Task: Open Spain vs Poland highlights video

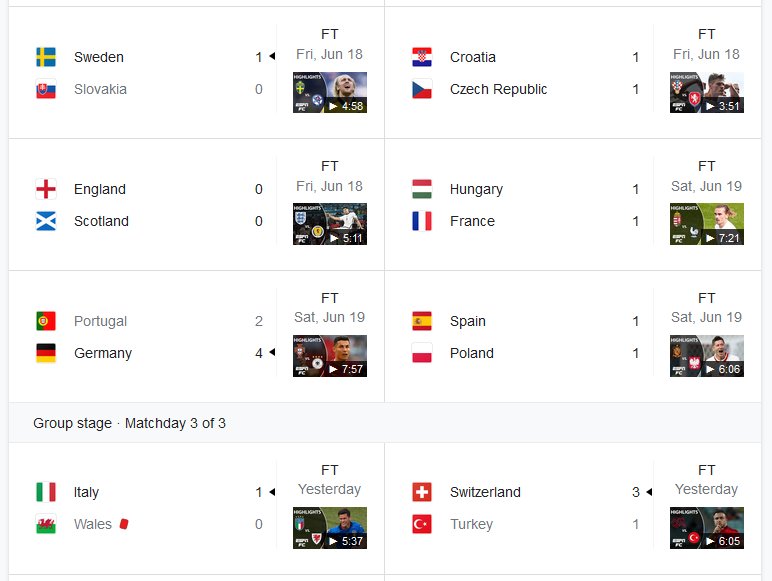Action: pyautogui.click(x=707, y=356)
